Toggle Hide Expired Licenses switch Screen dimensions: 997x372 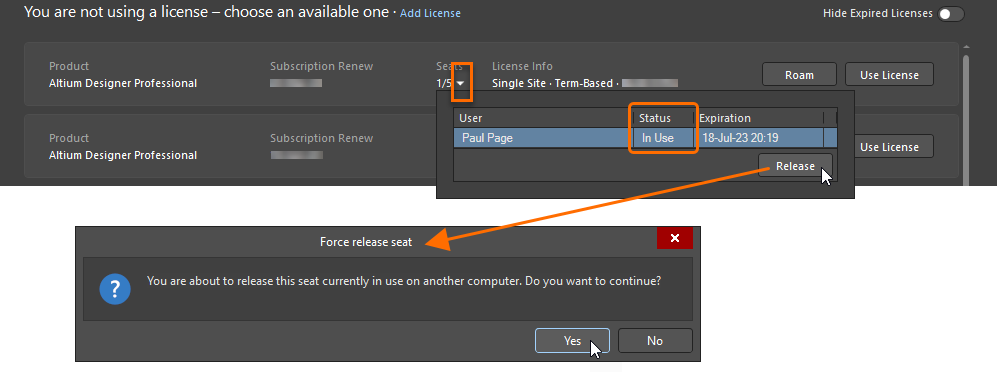[x=951, y=13]
